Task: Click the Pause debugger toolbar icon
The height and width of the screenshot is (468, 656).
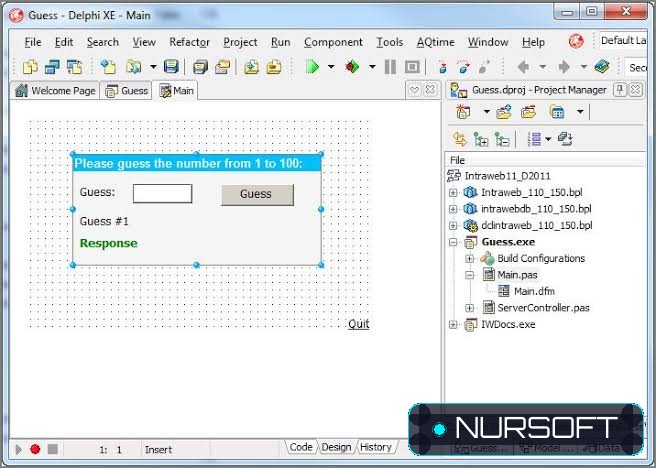Action: pos(390,66)
